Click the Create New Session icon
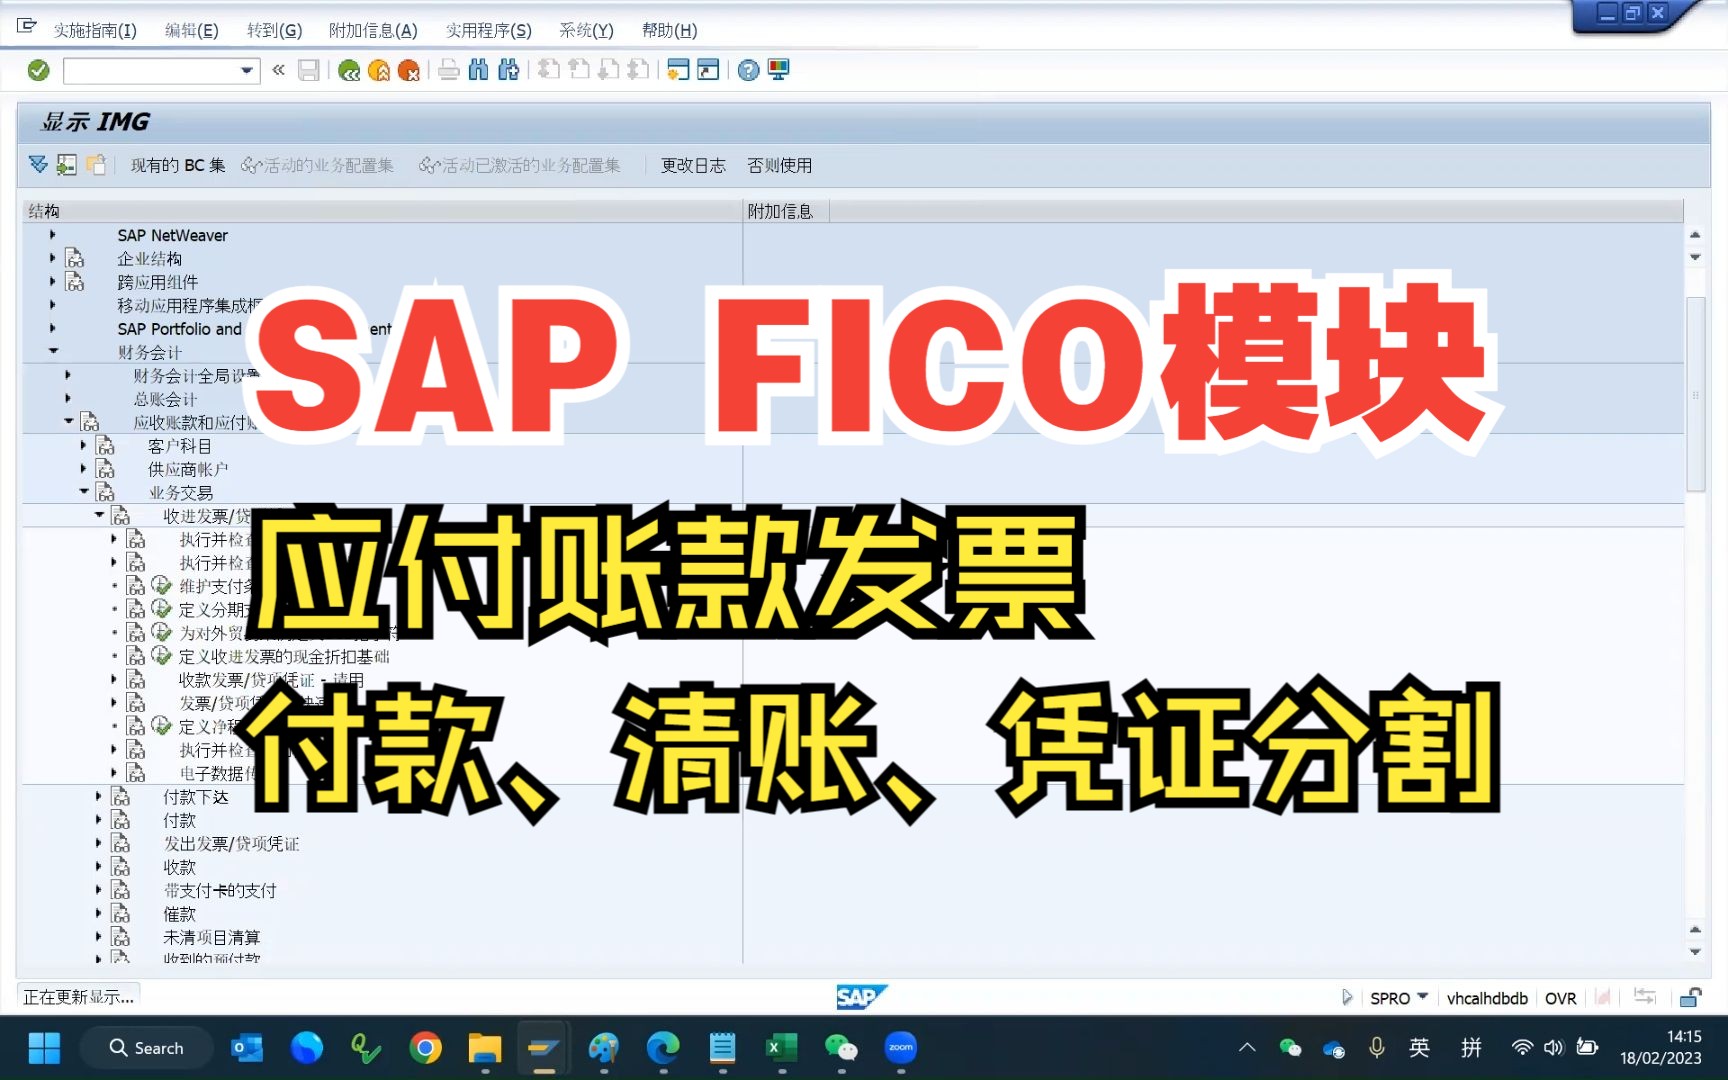This screenshot has width=1728, height=1080. coord(678,70)
